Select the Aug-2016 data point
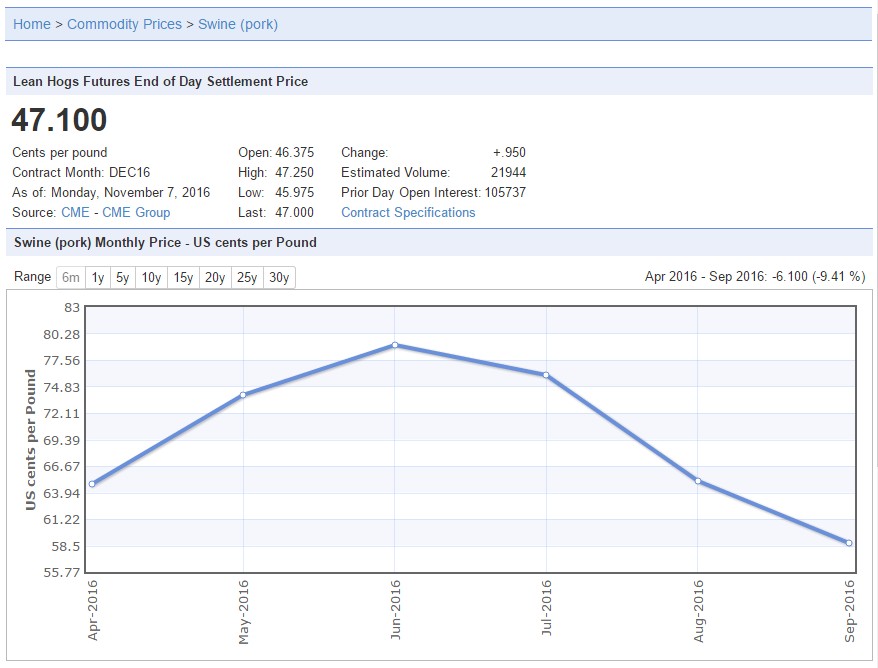Viewport: 878px width, 668px height. (x=698, y=481)
